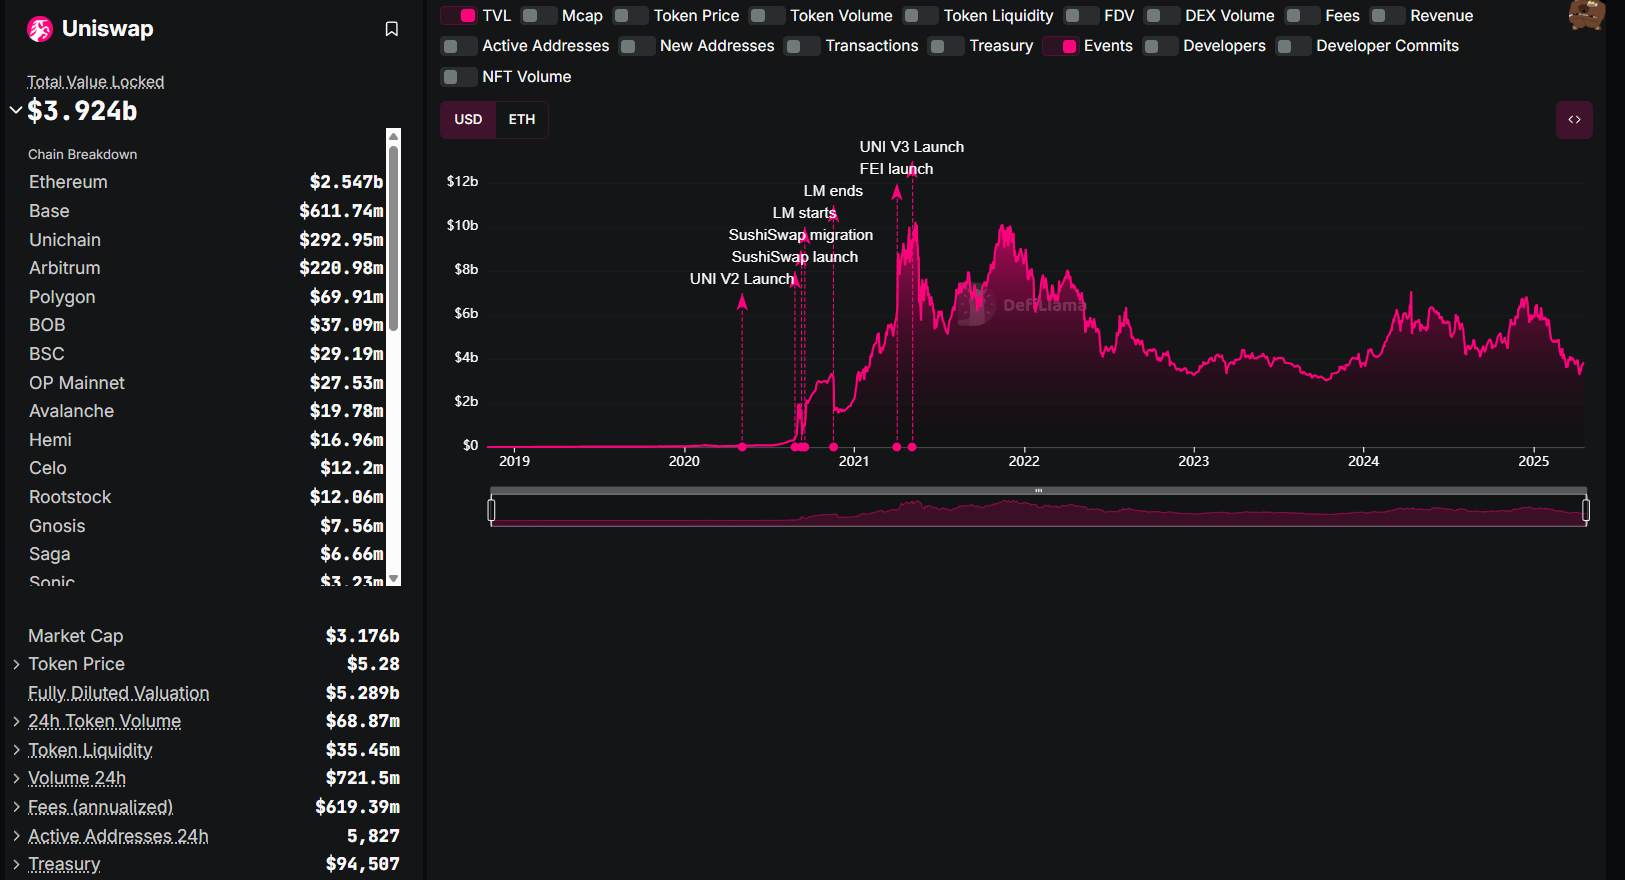Click the LM ends event label
This screenshot has width=1625, height=880.
pyautogui.click(x=833, y=191)
